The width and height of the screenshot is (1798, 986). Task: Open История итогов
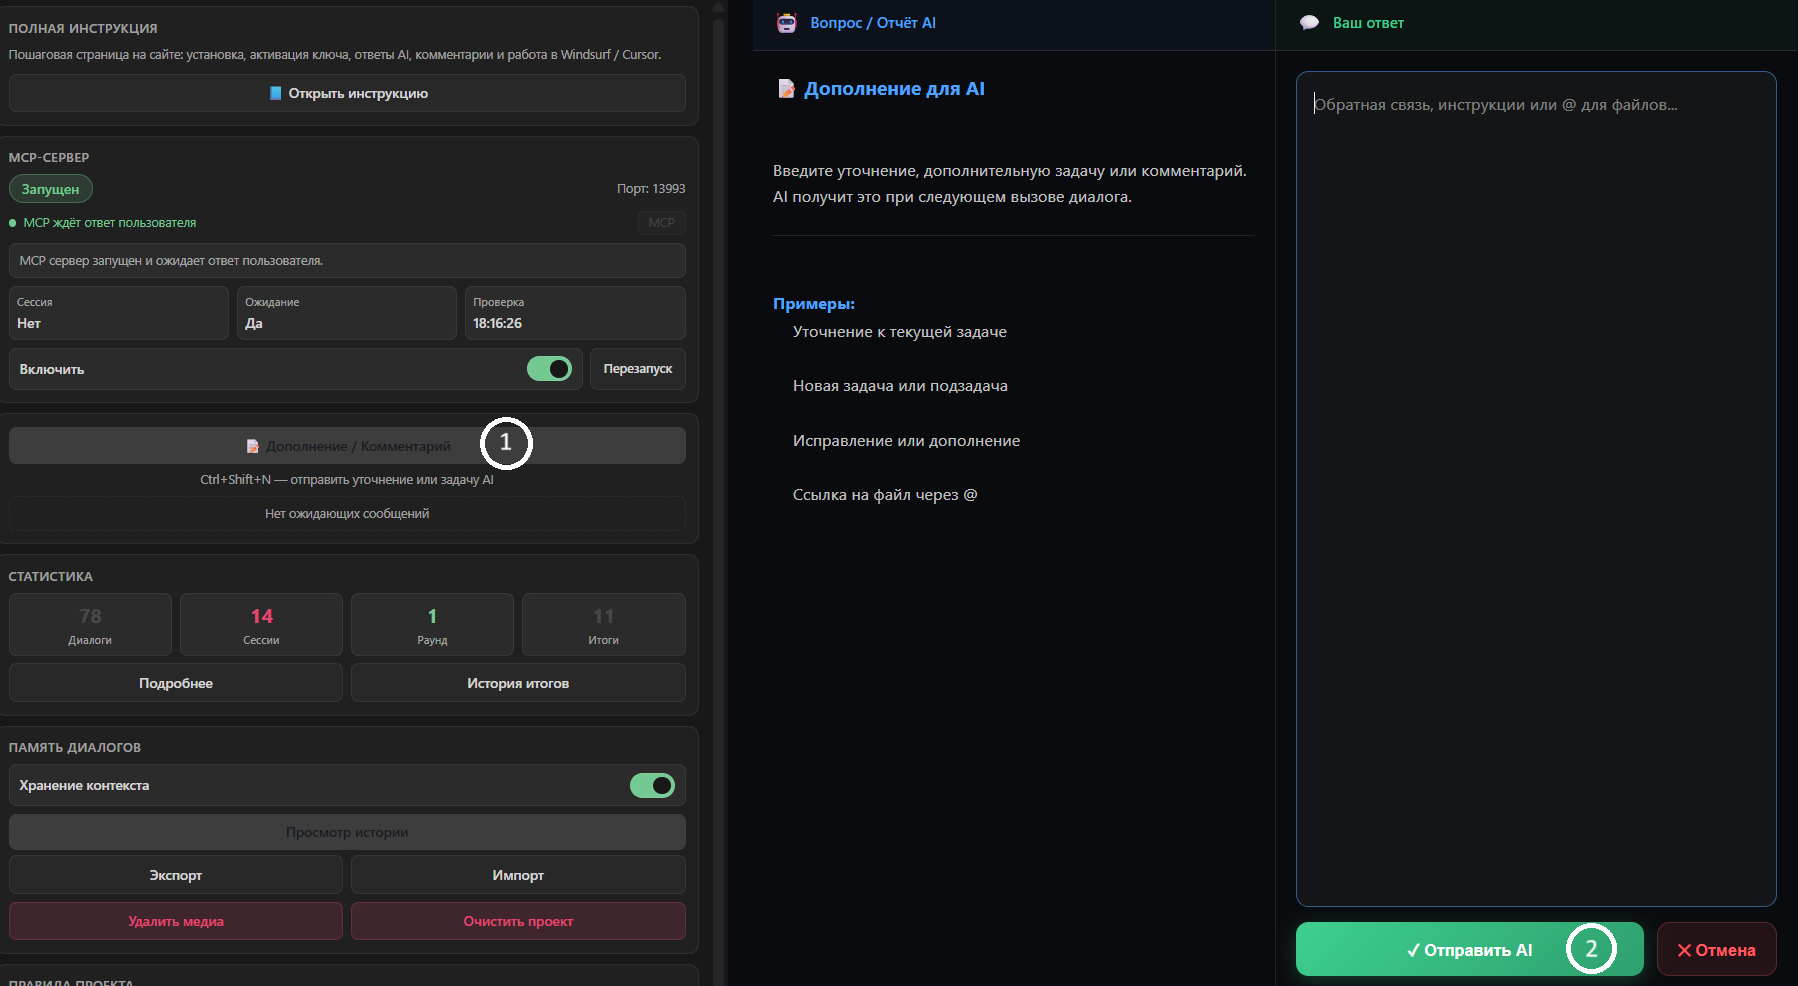518,683
